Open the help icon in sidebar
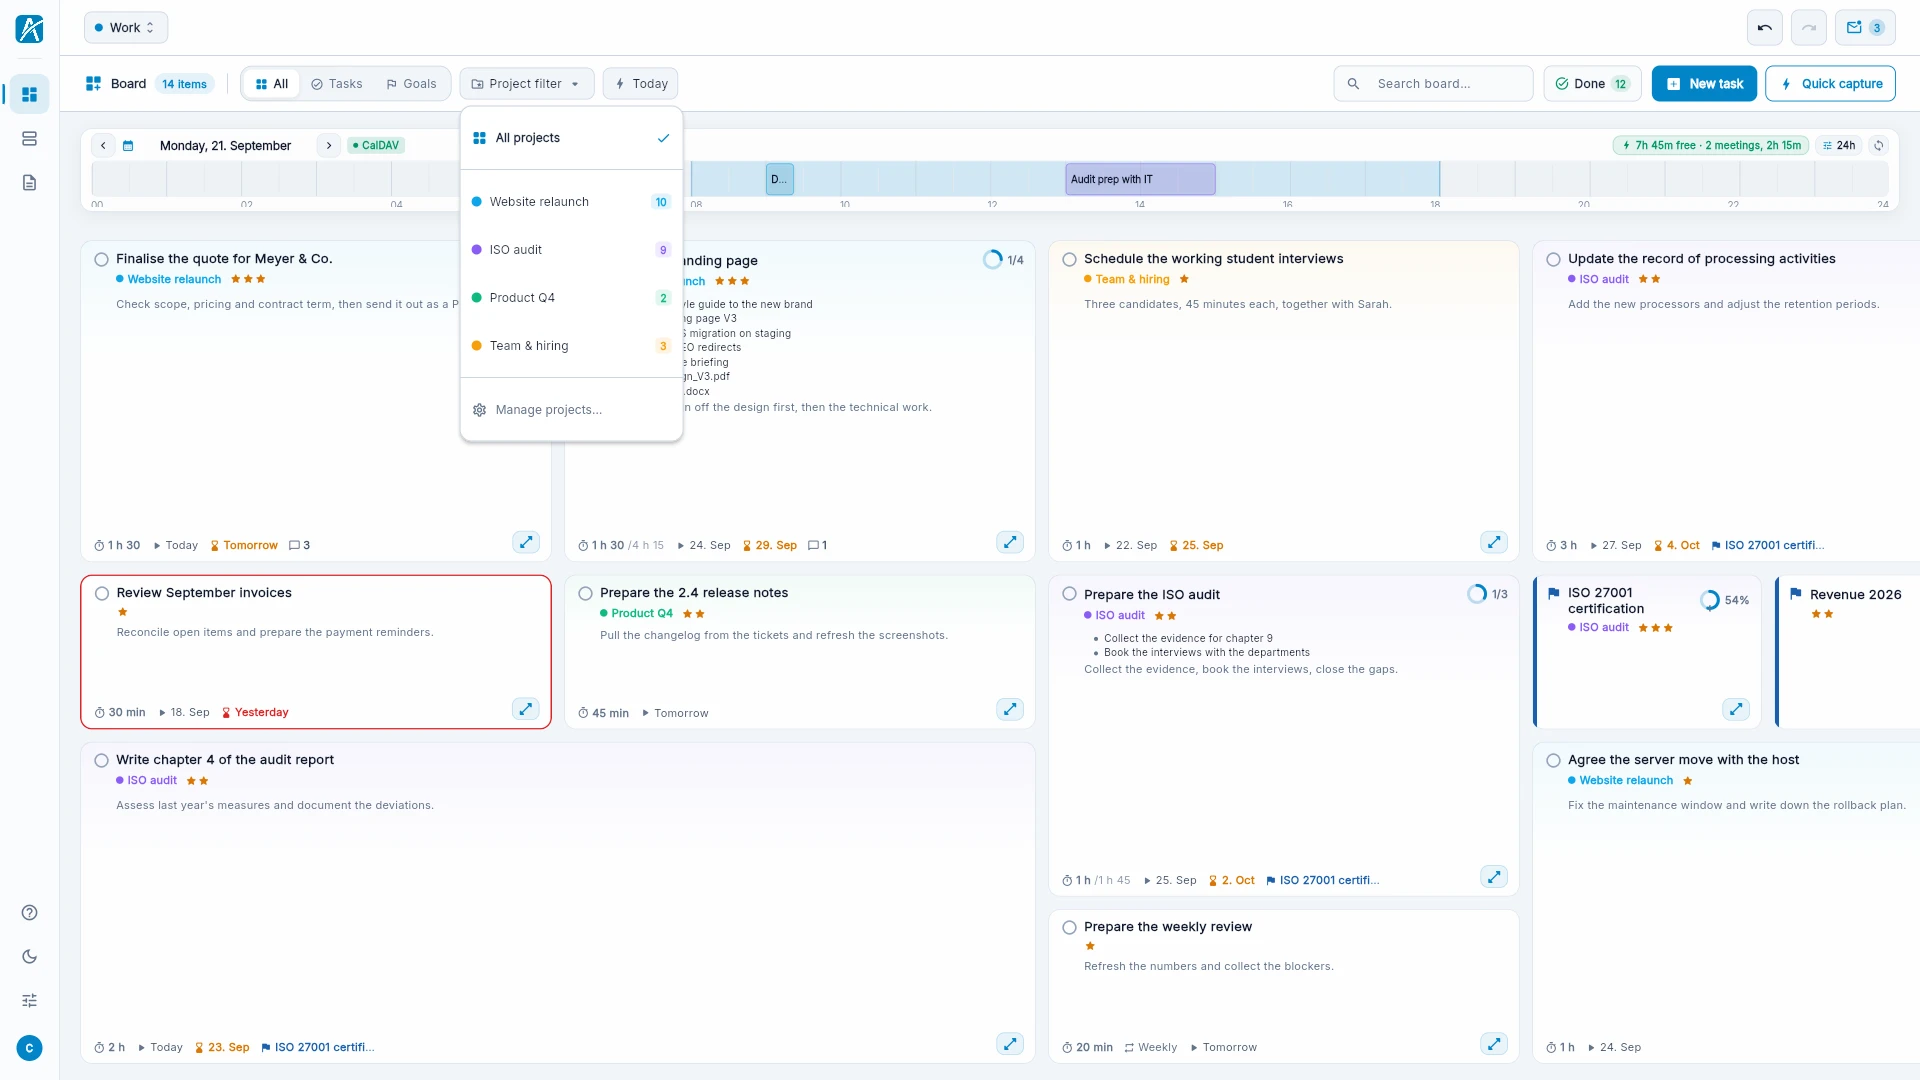Image resolution: width=1920 pixels, height=1080 pixels. pyautogui.click(x=29, y=912)
